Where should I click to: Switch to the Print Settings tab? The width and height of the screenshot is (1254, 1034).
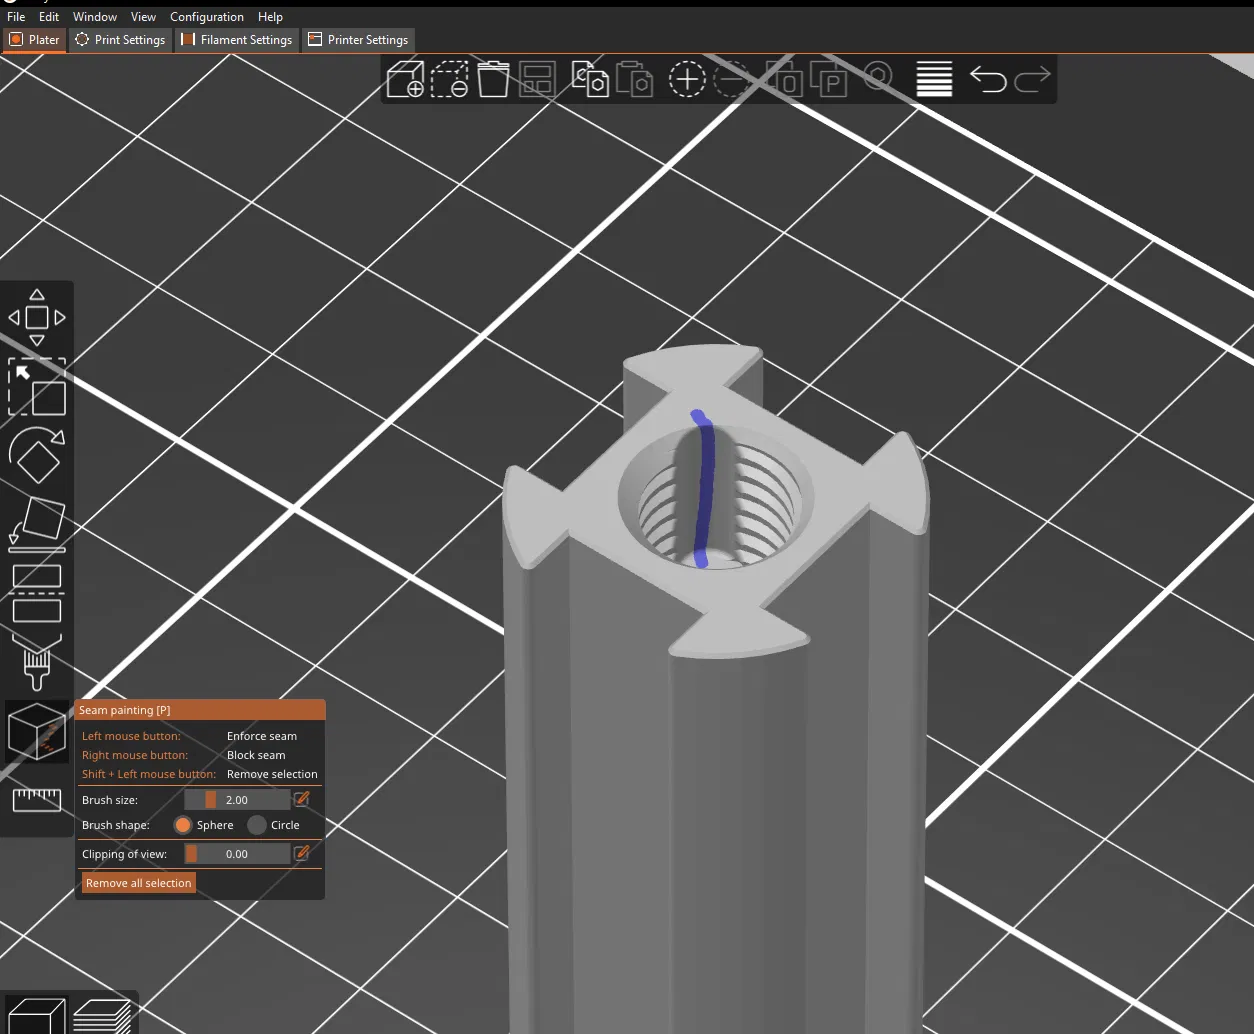(120, 40)
